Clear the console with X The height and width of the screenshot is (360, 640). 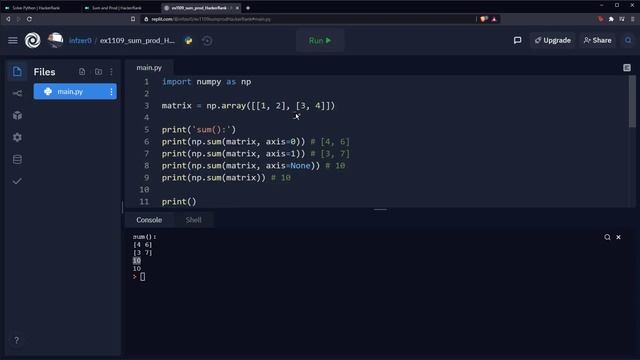point(618,237)
